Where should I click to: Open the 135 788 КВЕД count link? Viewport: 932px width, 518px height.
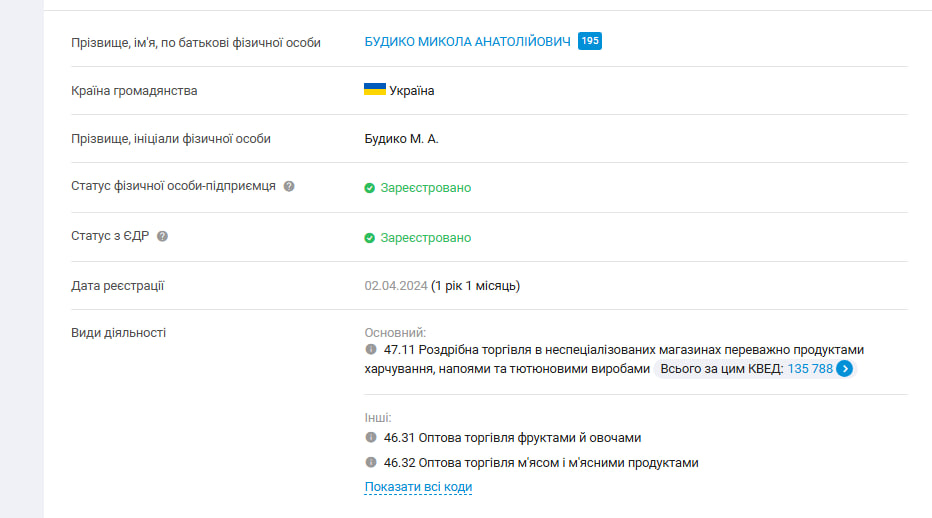coord(810,369)
